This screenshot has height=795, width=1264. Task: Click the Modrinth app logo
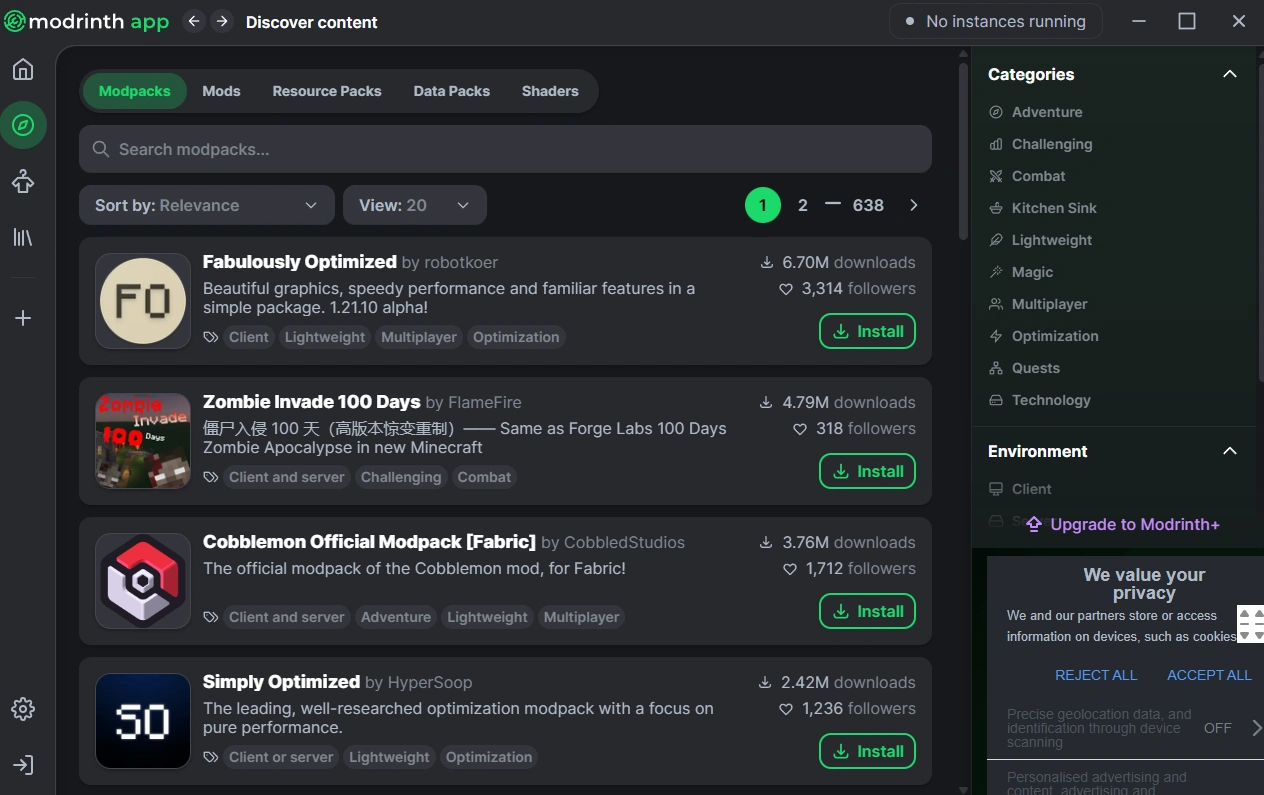[x=87, y=21]
